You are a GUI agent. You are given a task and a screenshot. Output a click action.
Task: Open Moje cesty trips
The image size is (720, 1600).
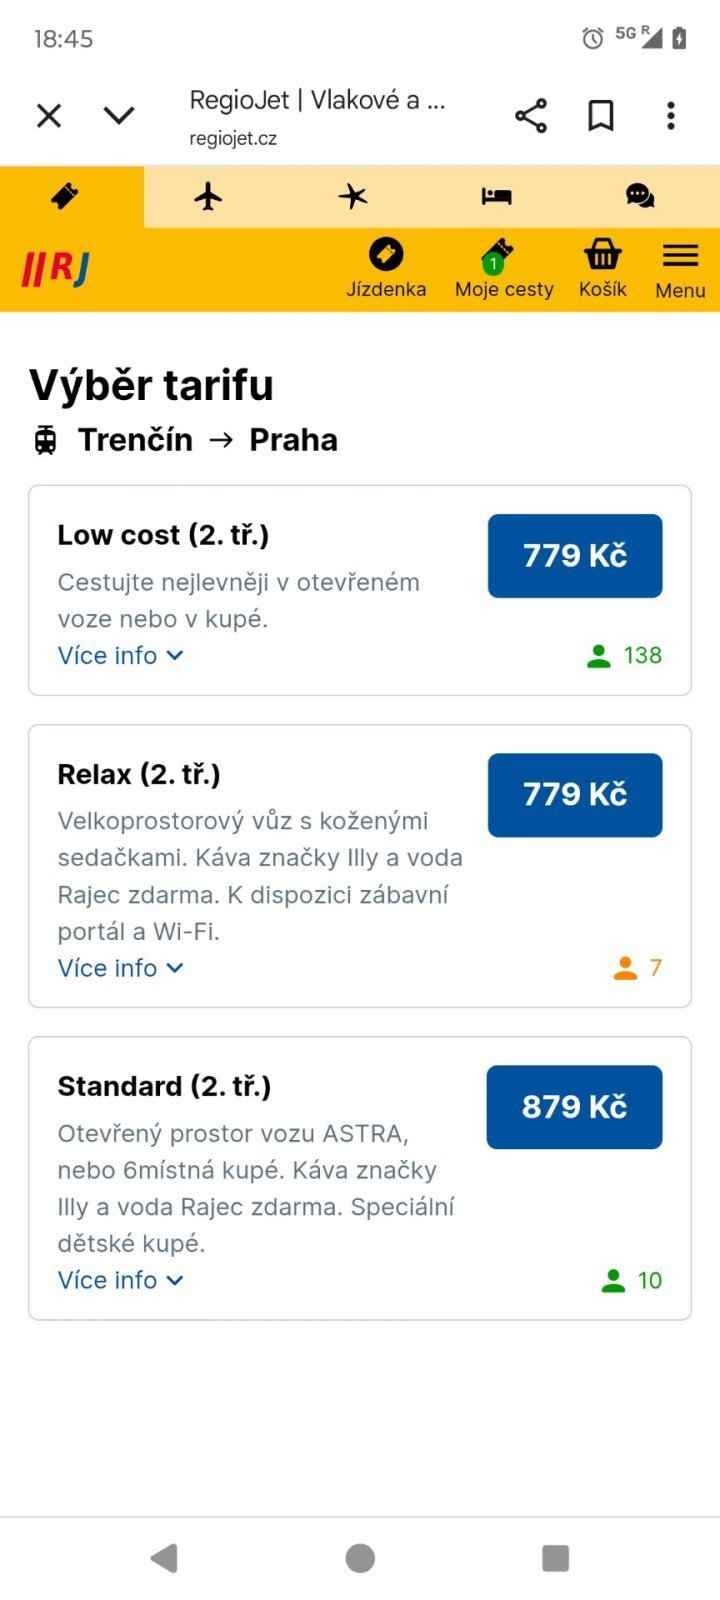coord(503,269)
